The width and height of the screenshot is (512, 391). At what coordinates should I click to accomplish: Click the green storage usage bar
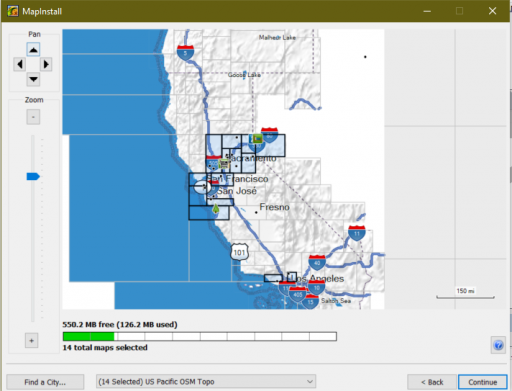pos(89,336)
